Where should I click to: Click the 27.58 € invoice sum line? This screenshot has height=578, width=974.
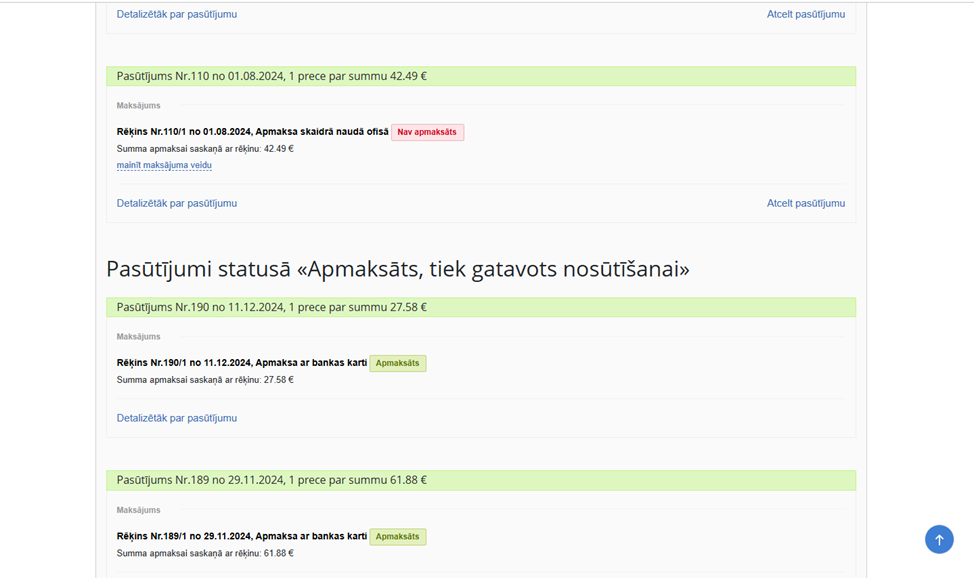tap(205, 380)
